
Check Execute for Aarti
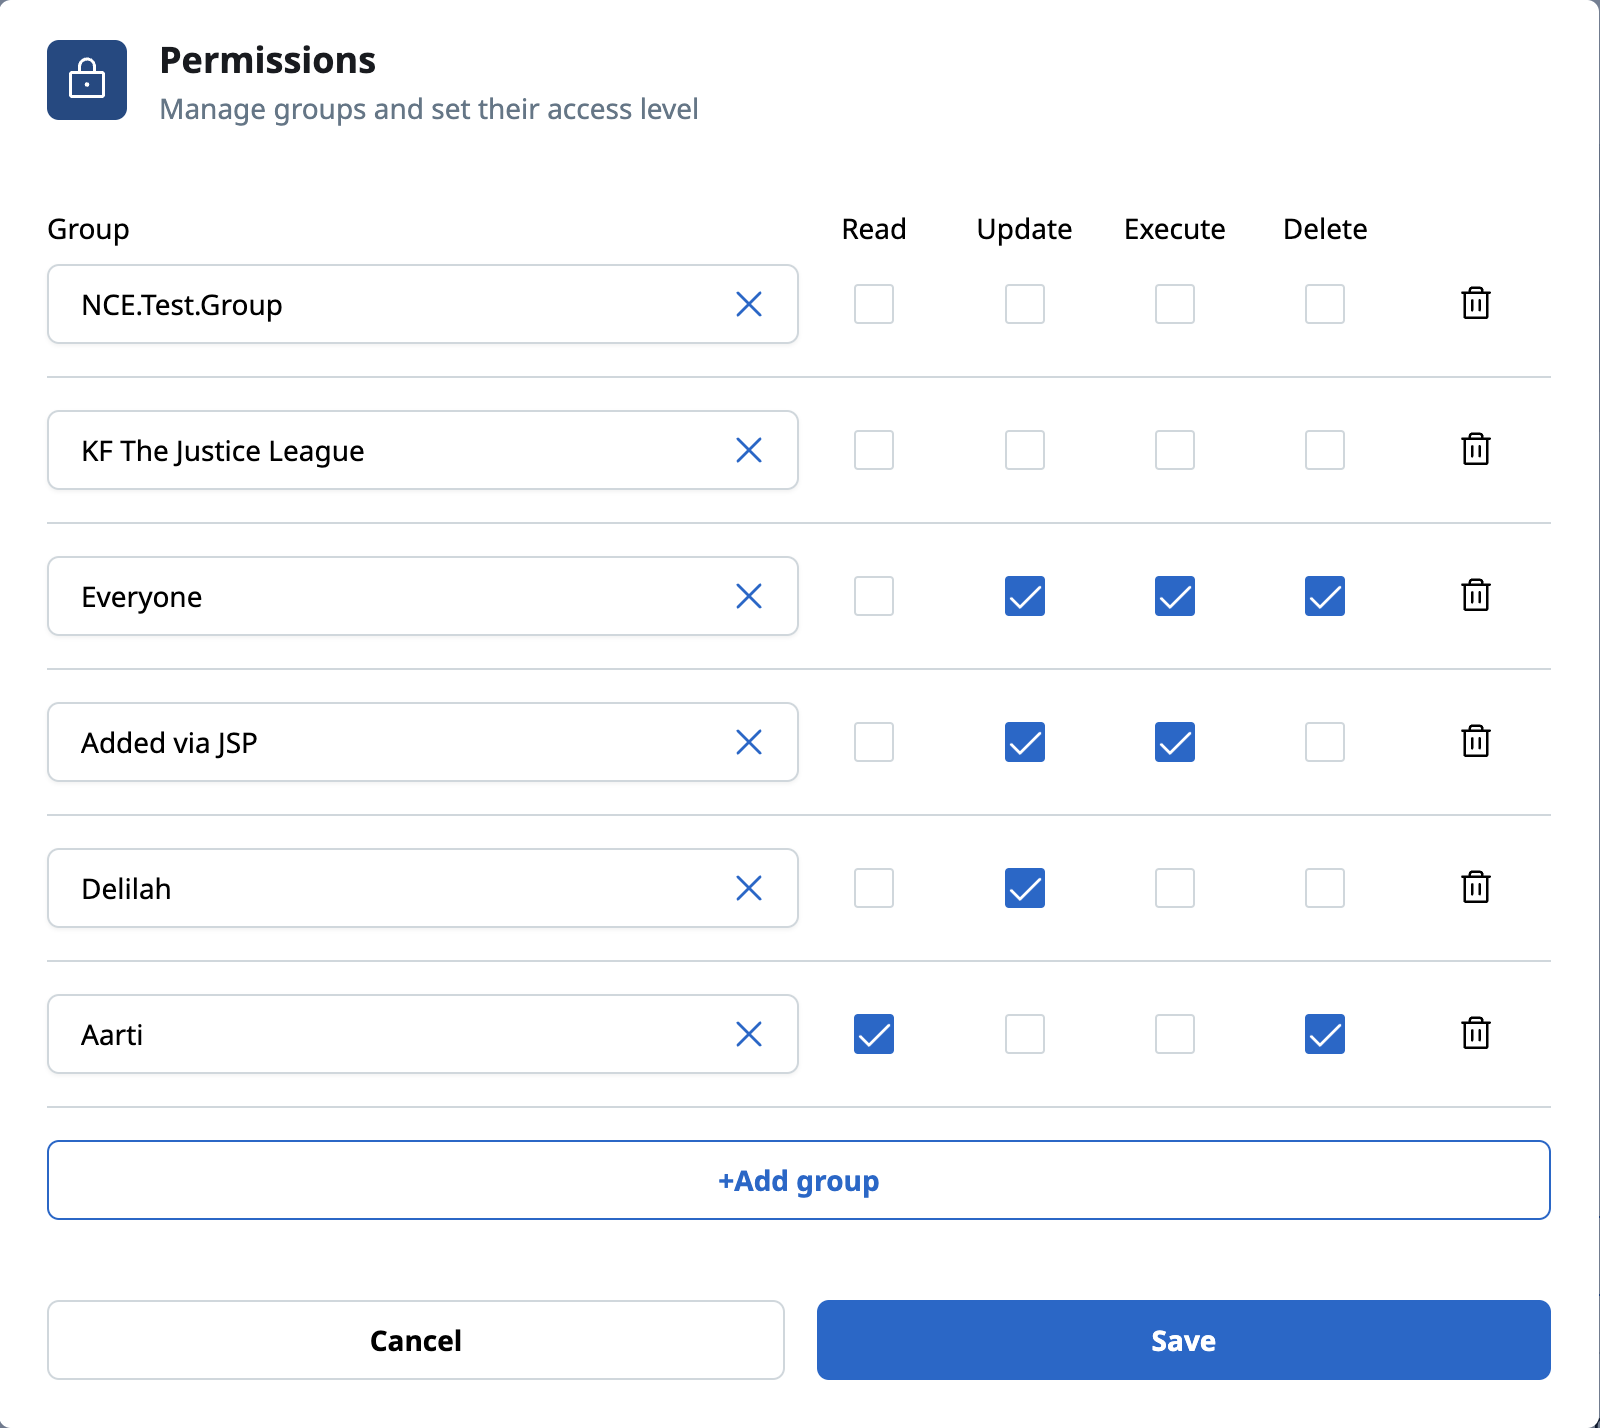tap(1175, 1034)
